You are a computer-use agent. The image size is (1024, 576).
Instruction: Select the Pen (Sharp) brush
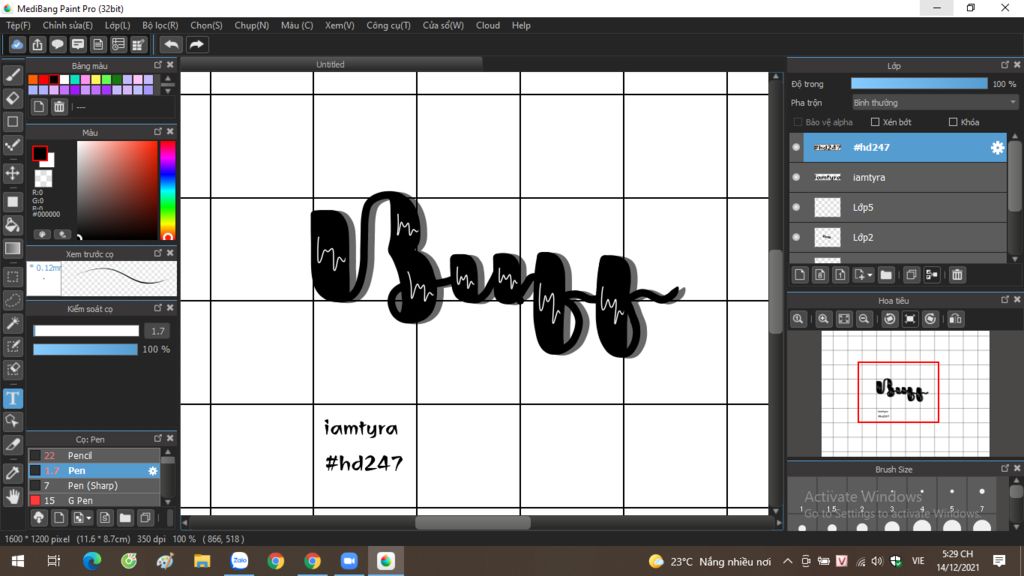point(94,486)
